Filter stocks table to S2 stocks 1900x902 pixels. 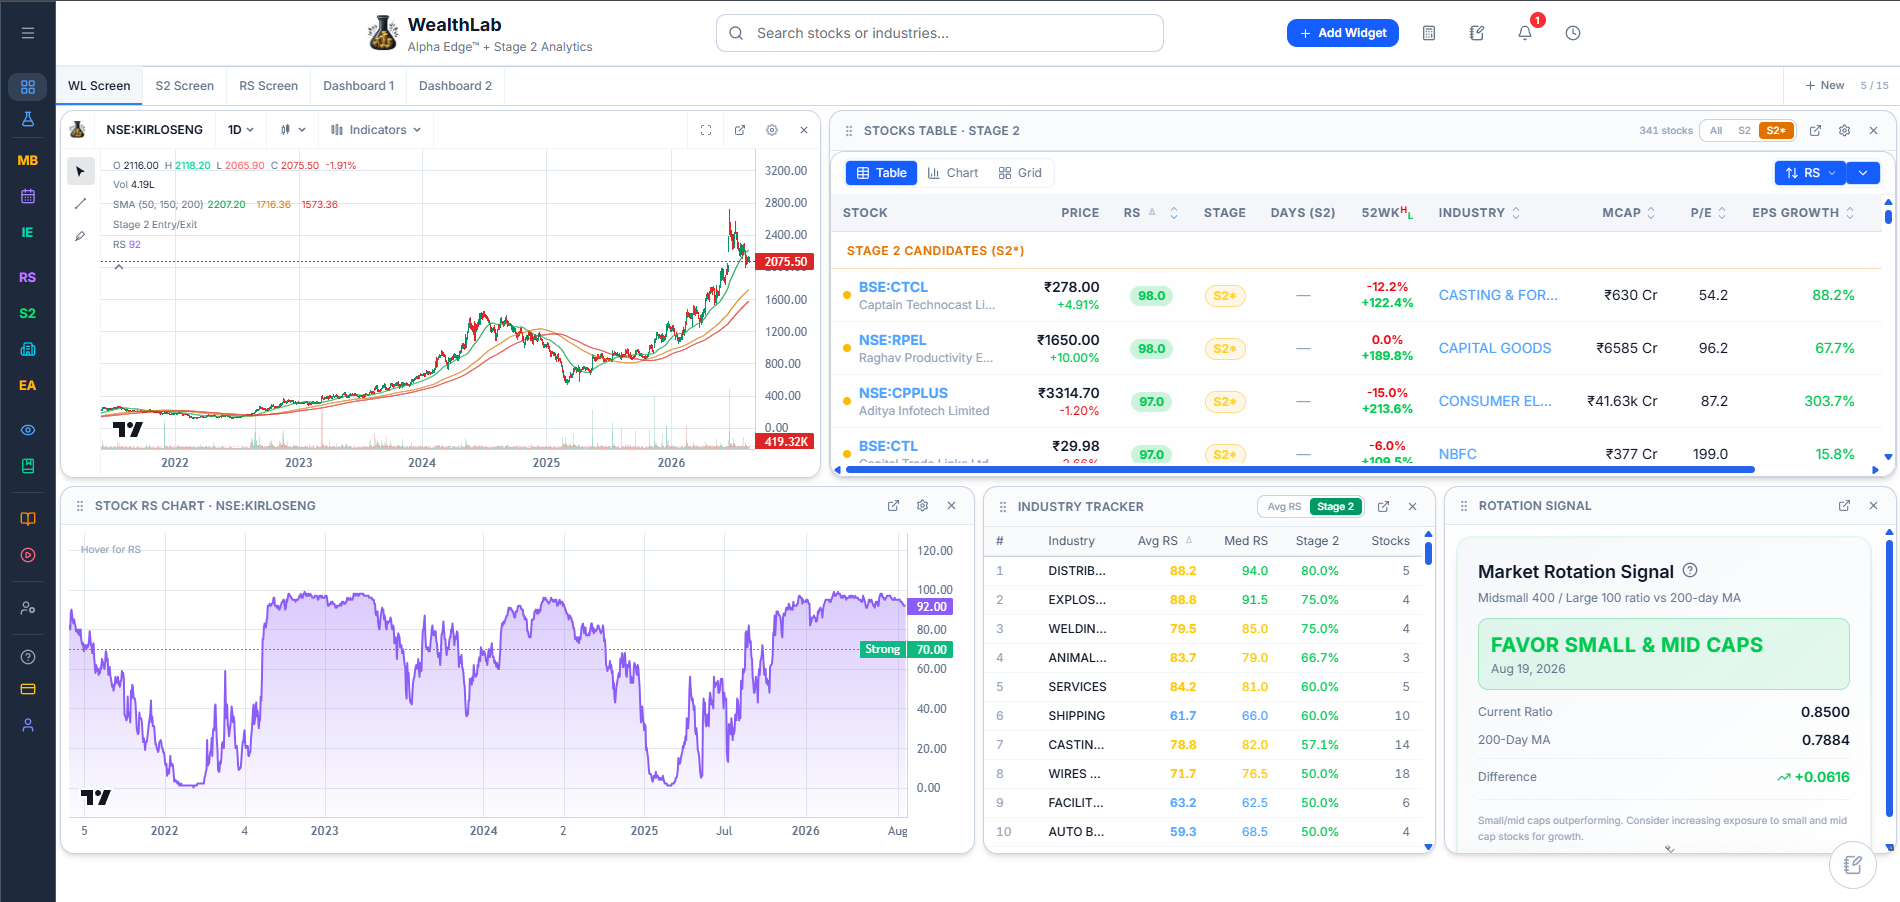click(1744, 131)
